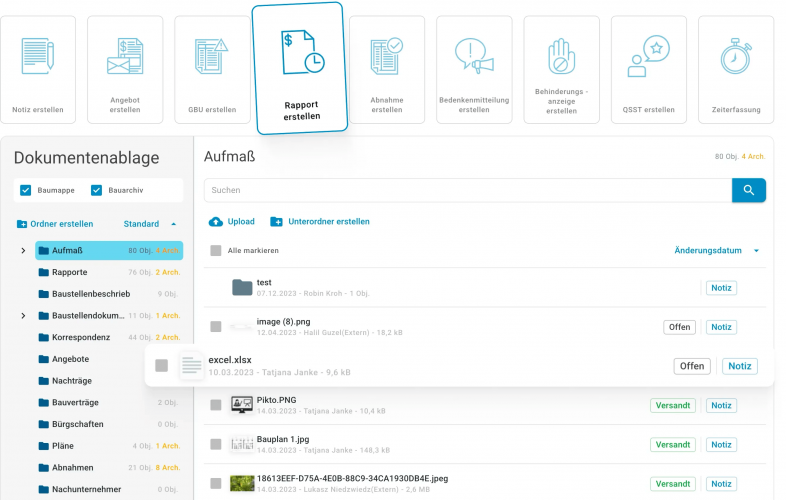Click the Unterordner erstellen link
Viewport: 786px width, 500px height.
click(329, 222)
